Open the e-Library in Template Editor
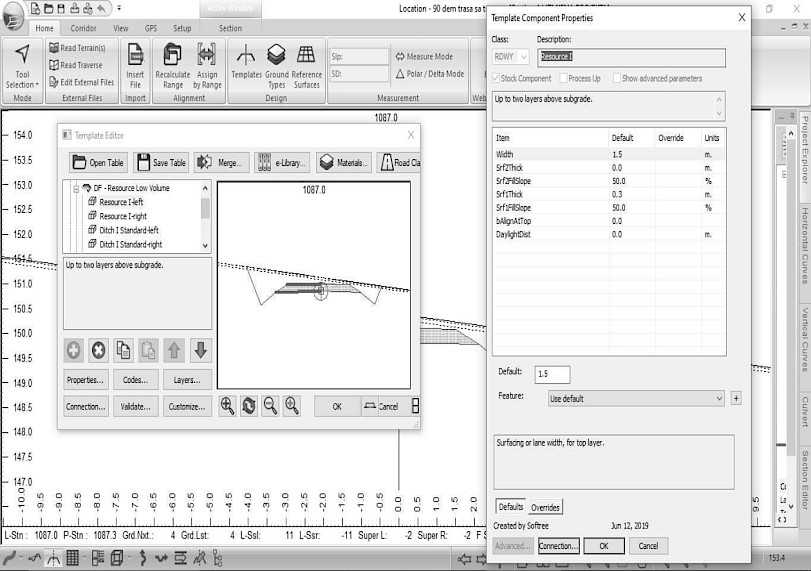Image resolution: width=811 pixels, height=571 pixels. click(281, 163)
